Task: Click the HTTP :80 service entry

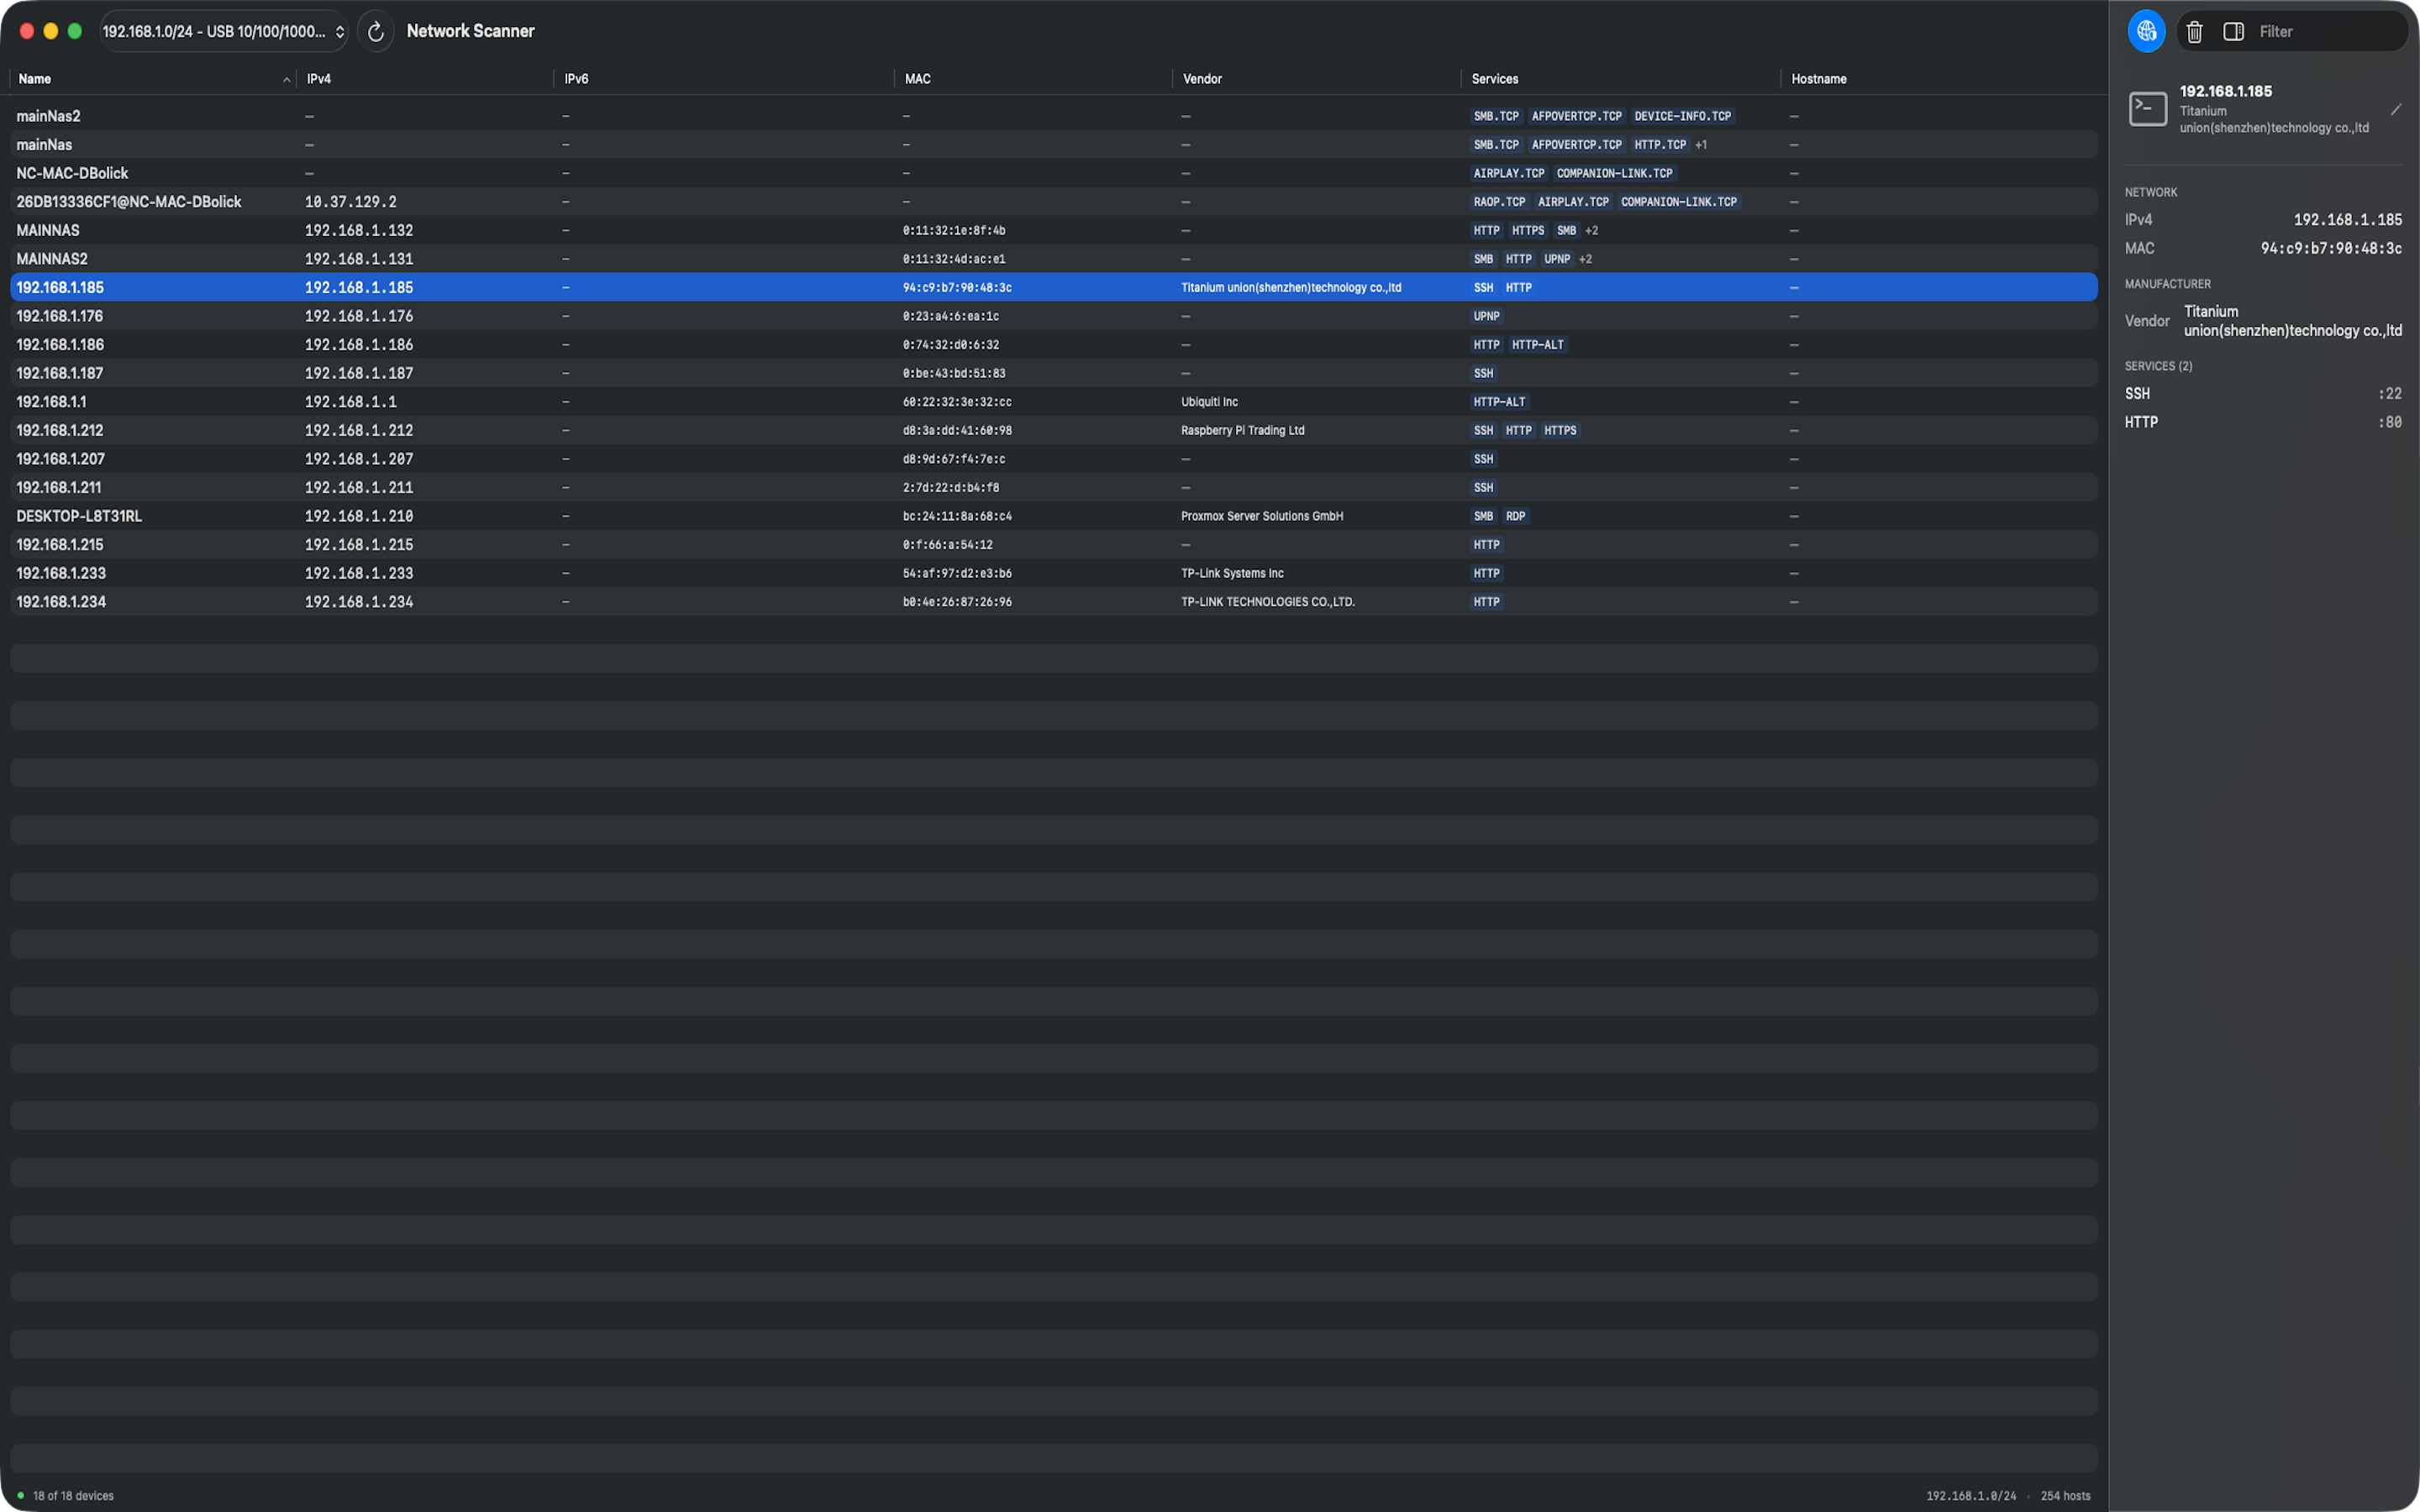Action: (x=2262, y=422)
